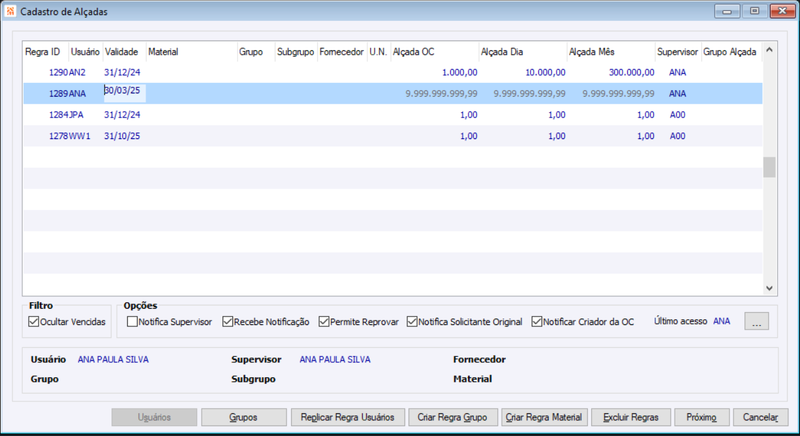Click the application icon in the title bar
This screenshot has height=436, width=800.
tap(11, 11)
